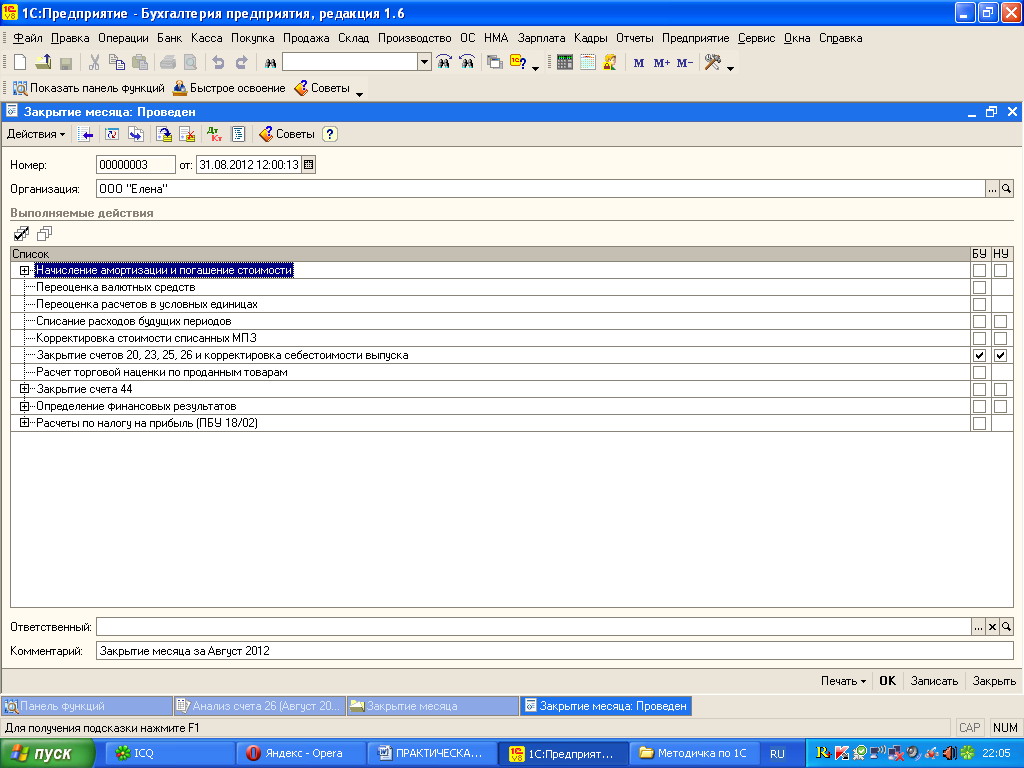
Task: Open the Отчеты menu
Action: click(634, 38)
